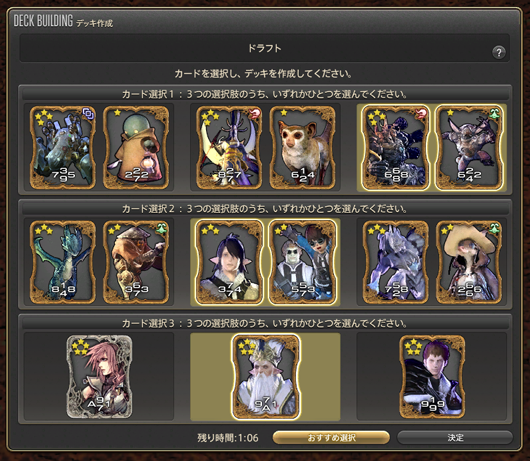Viewport: 530px width, 461px height.
Task: Click the カード選択1 section header
Action: (265, 94)
